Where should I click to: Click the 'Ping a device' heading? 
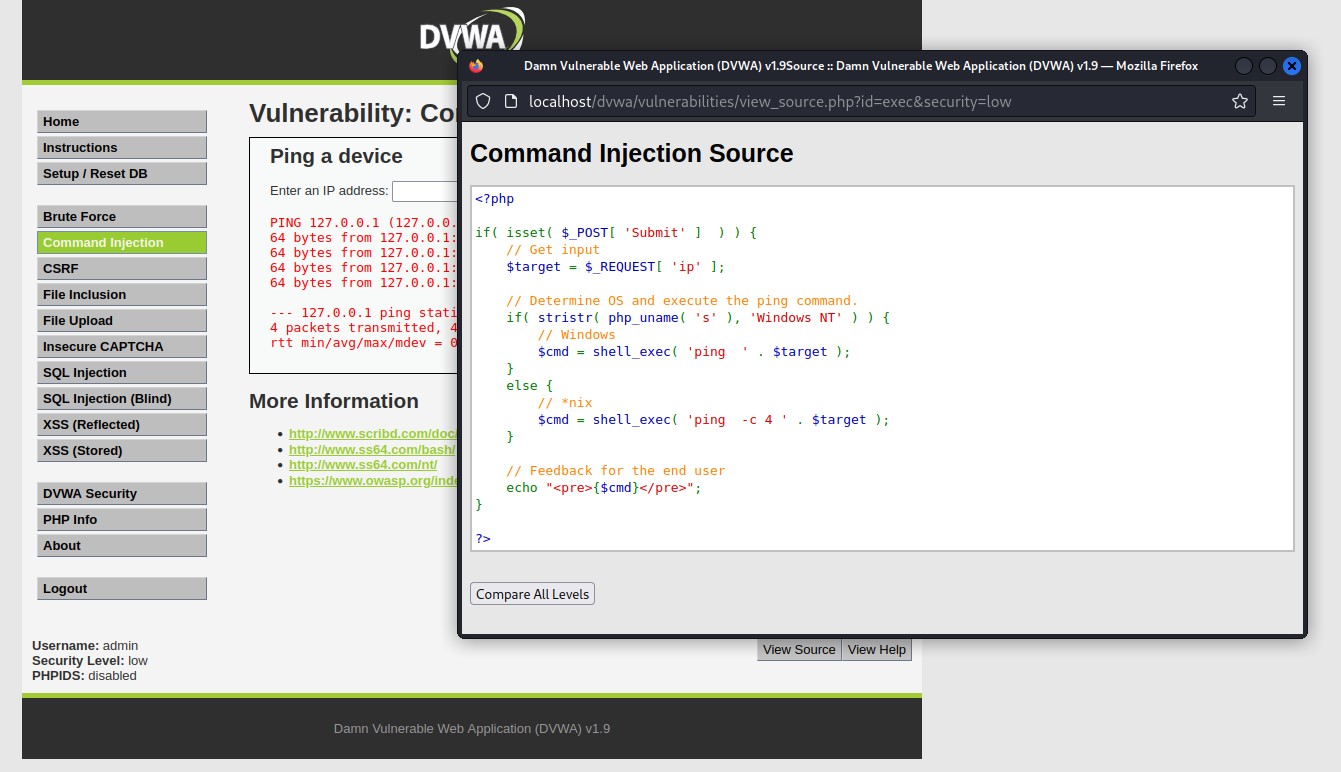tap(336, 157)
